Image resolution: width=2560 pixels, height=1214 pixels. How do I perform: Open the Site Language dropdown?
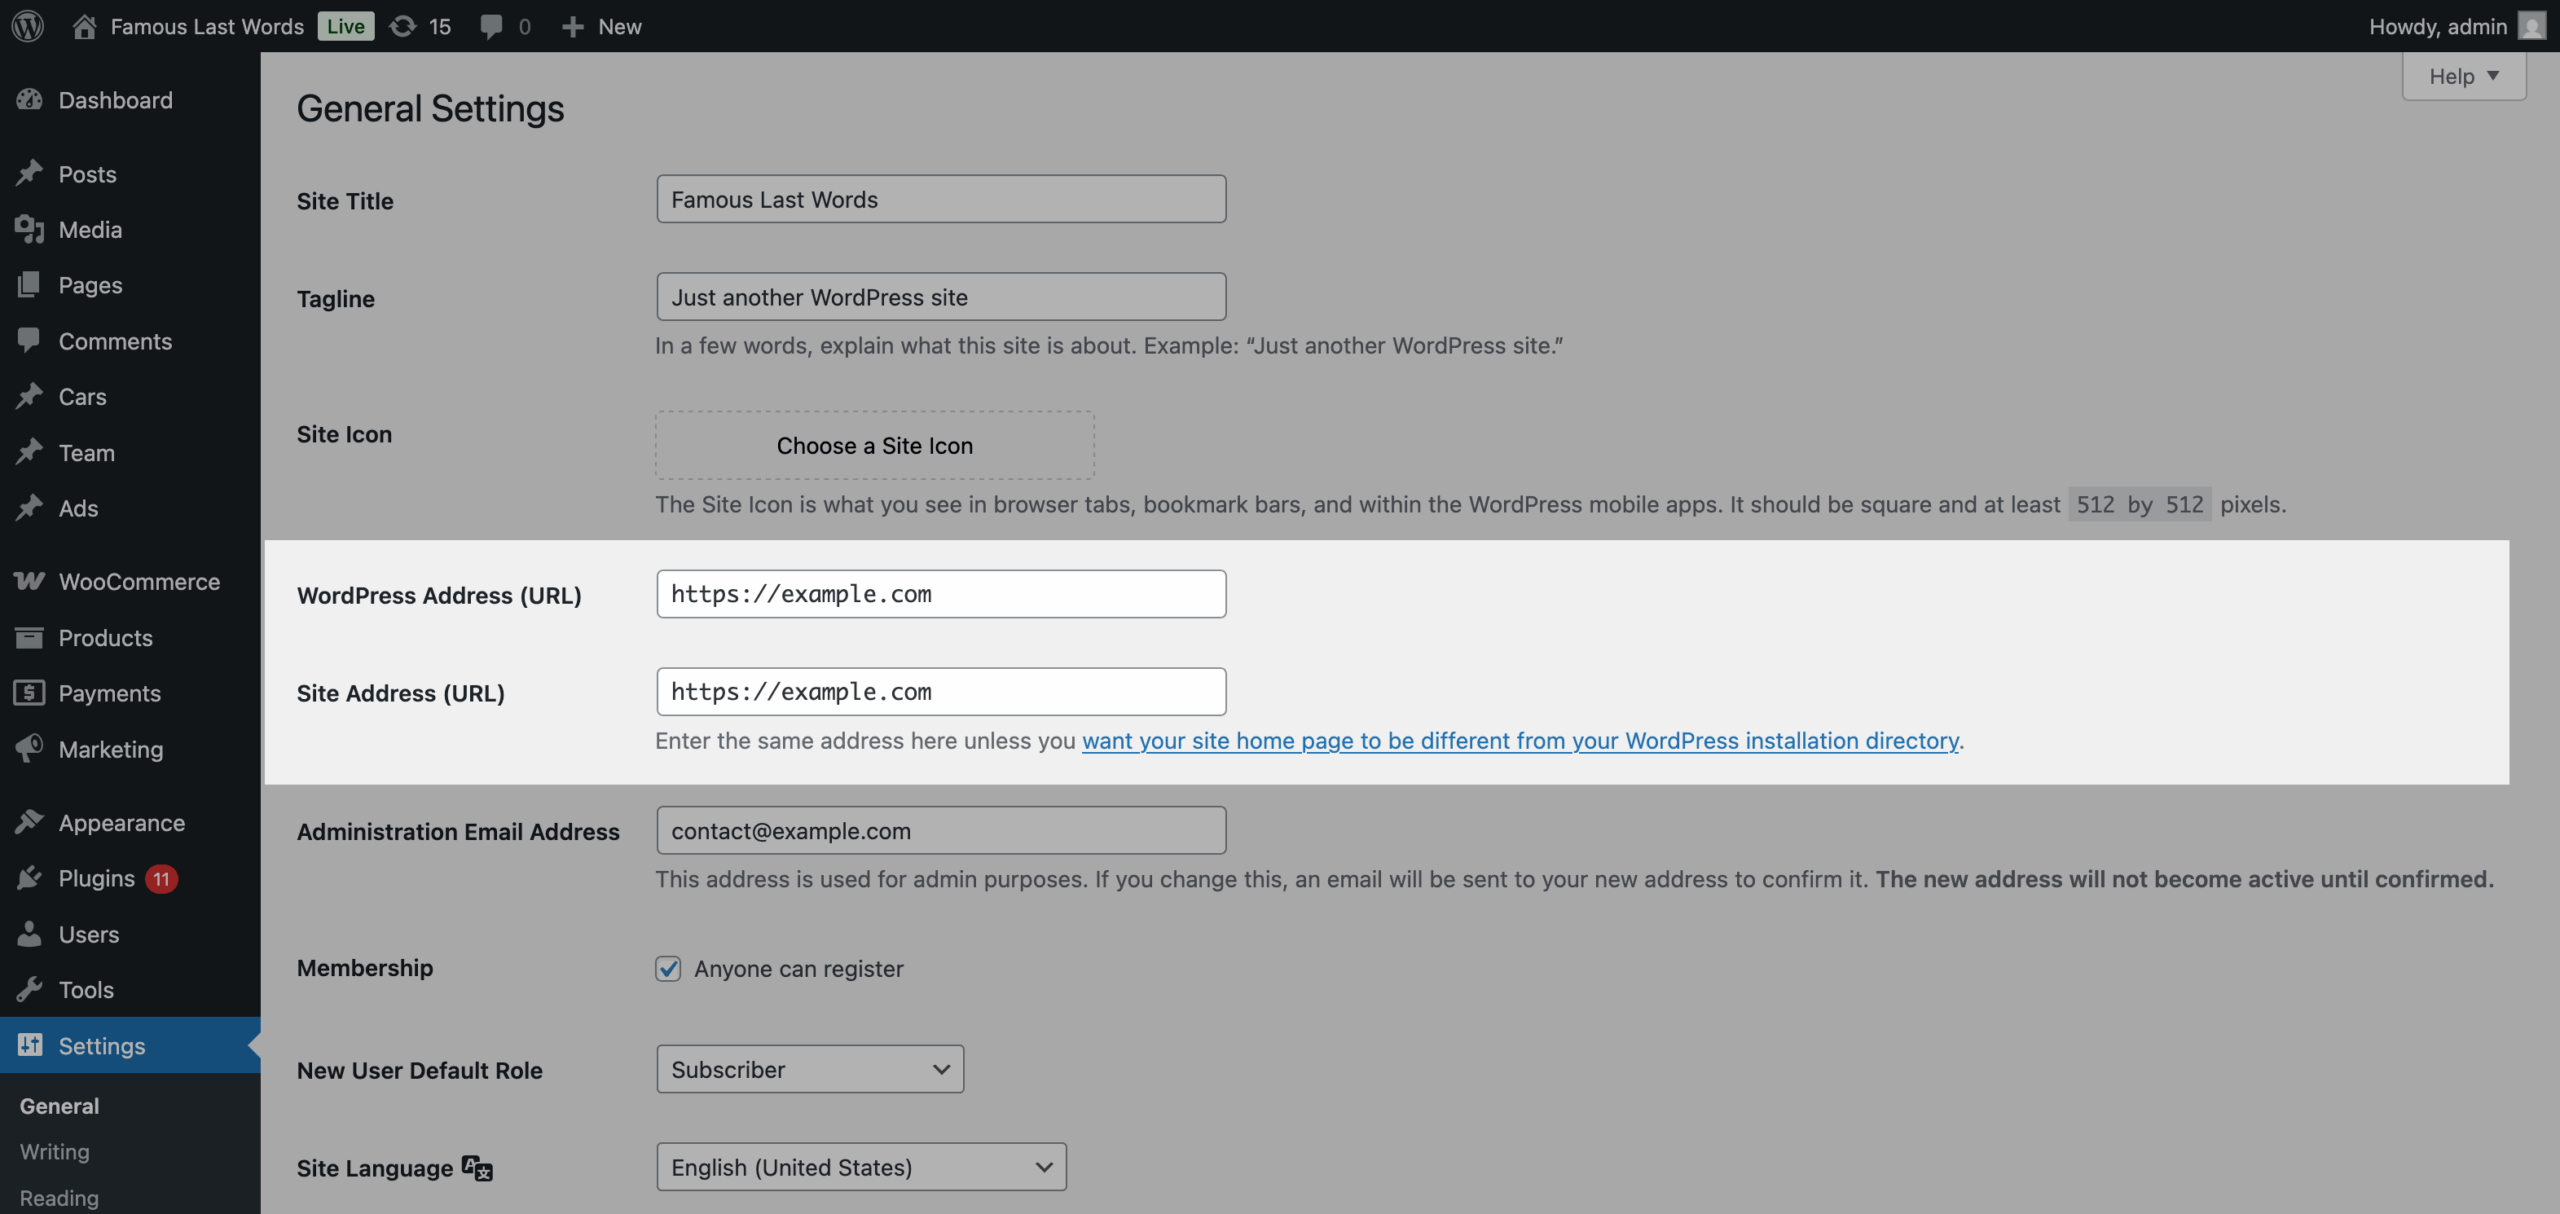click(861, 1167)
